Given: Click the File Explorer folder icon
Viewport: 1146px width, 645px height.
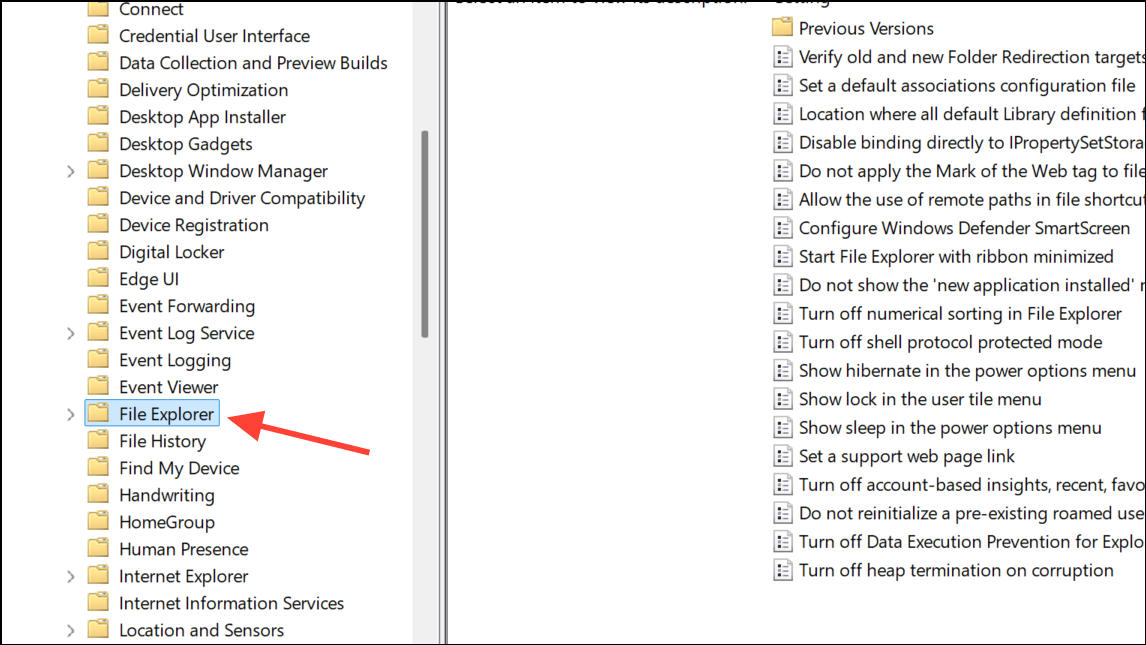Looking at the screenshot, I should click(97, 414).
